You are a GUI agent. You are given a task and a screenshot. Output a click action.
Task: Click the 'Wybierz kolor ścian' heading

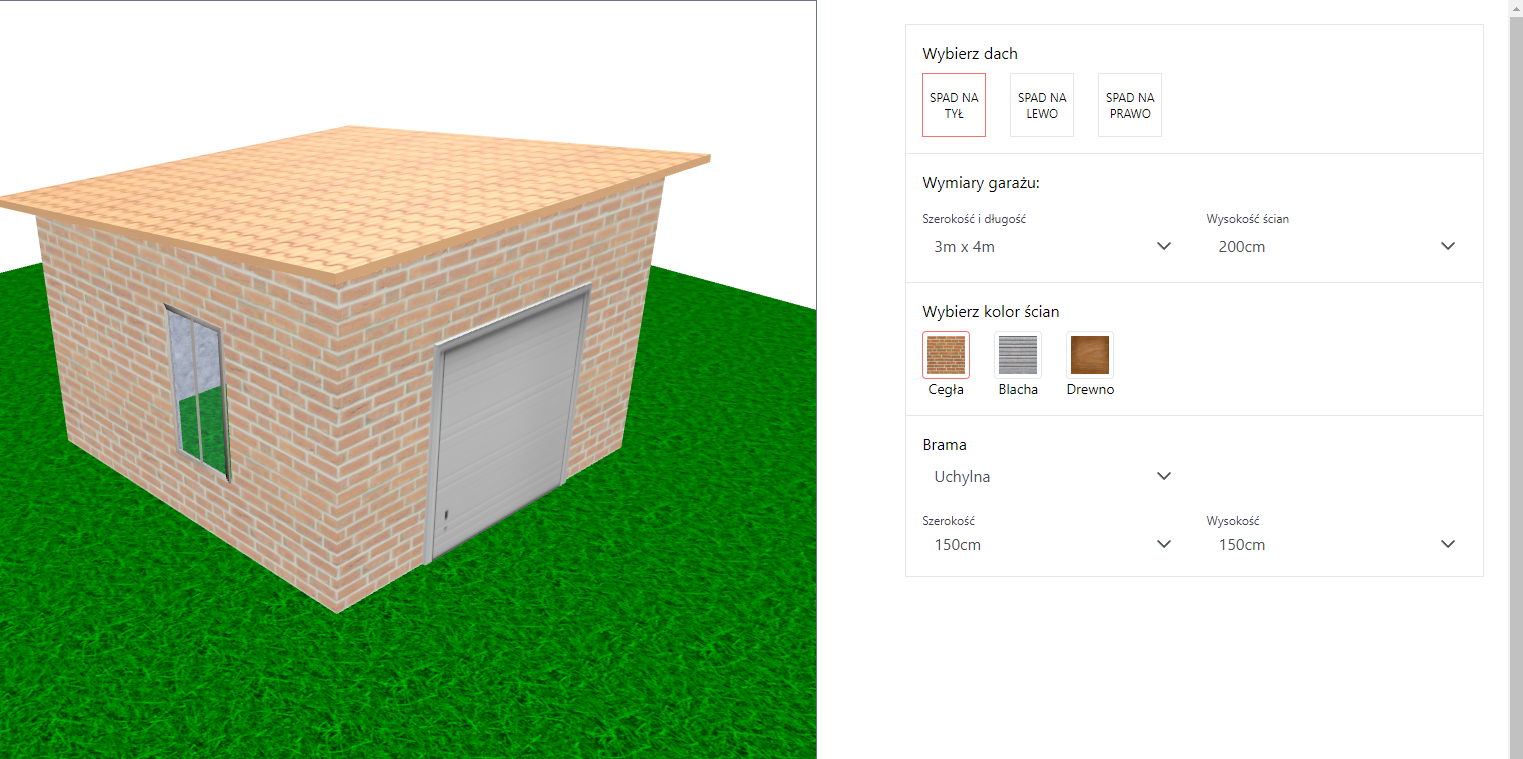991,312
